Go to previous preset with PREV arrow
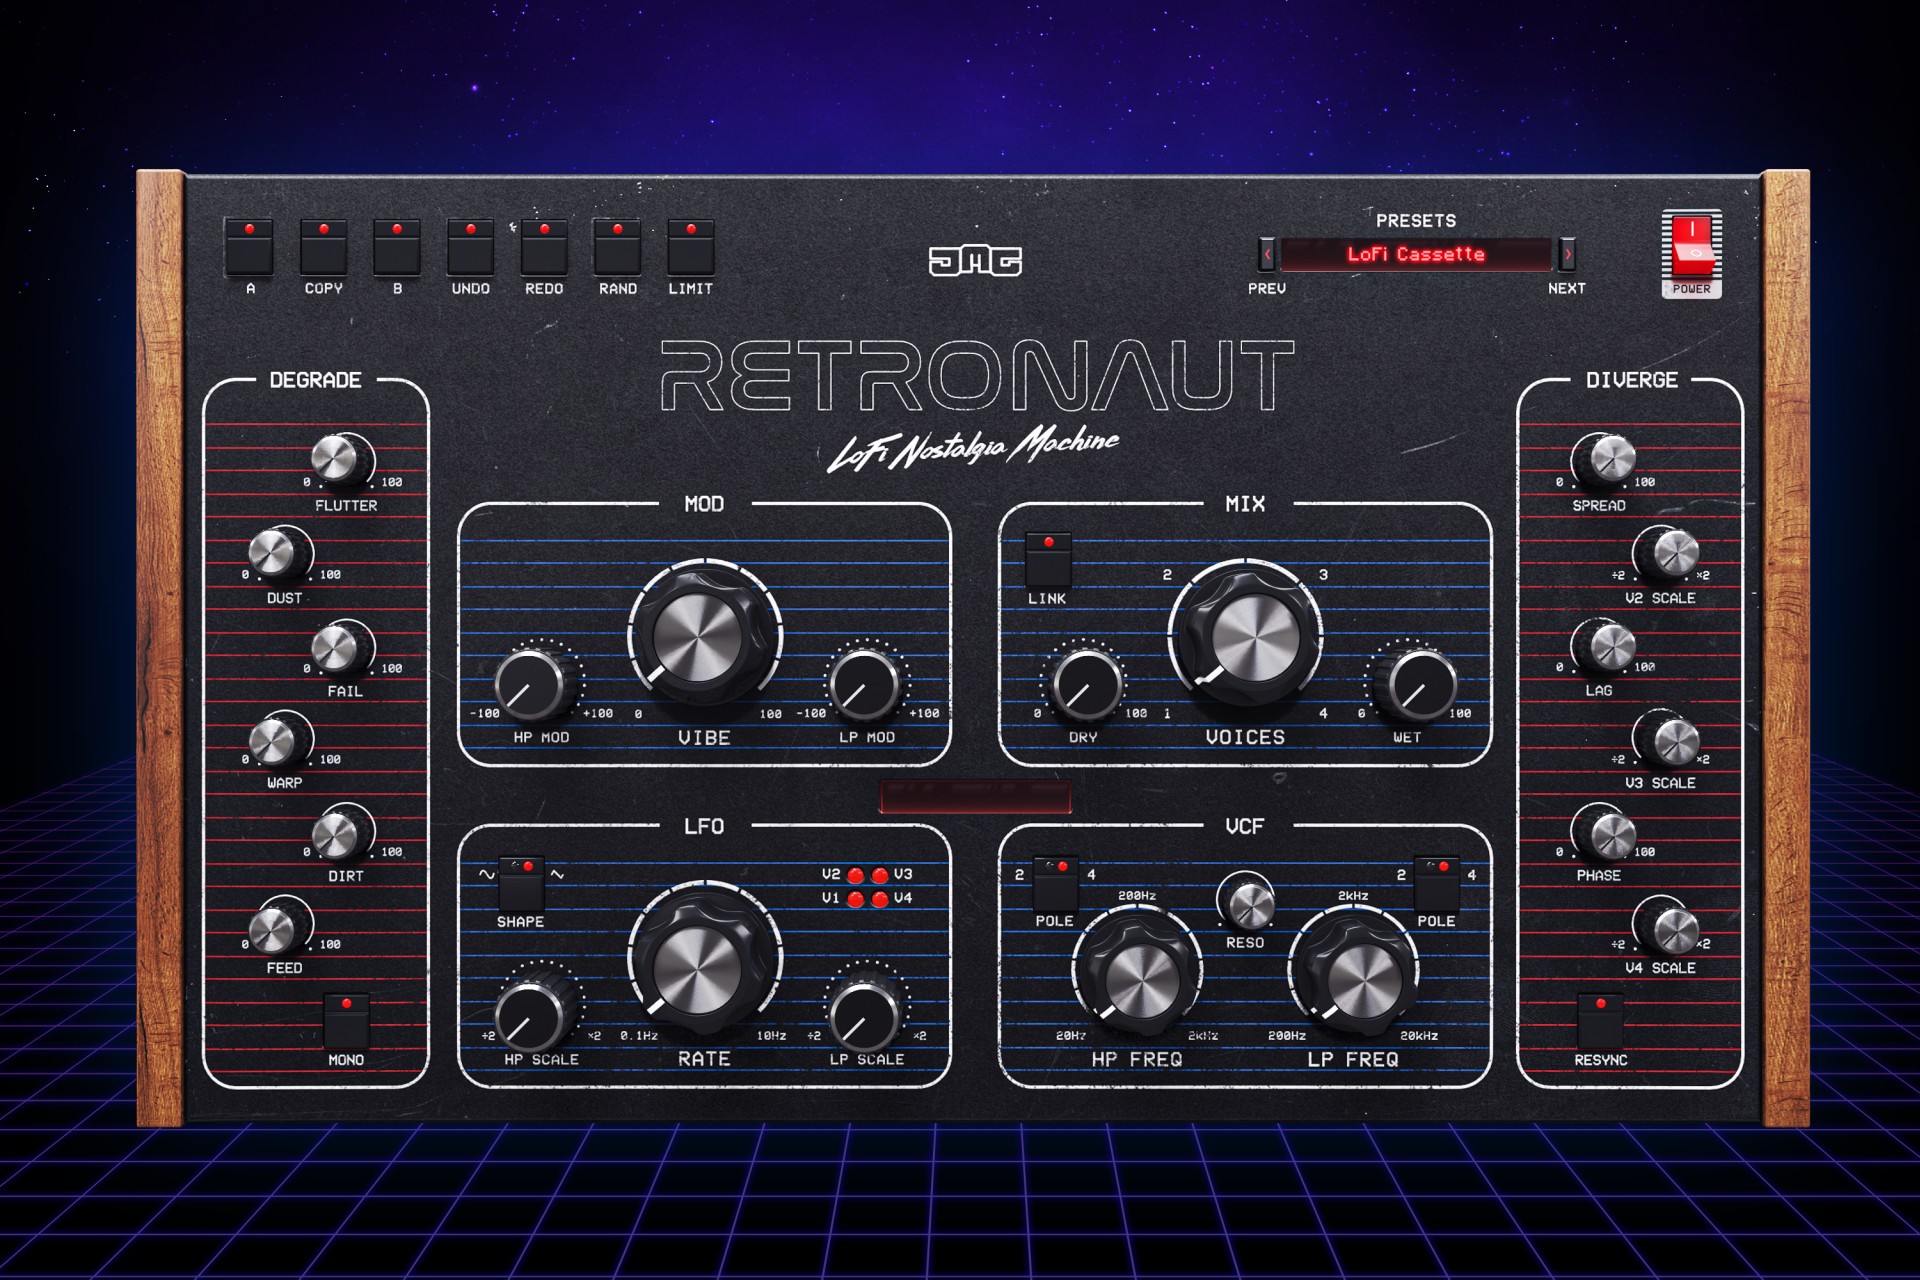 (1267, 255)
